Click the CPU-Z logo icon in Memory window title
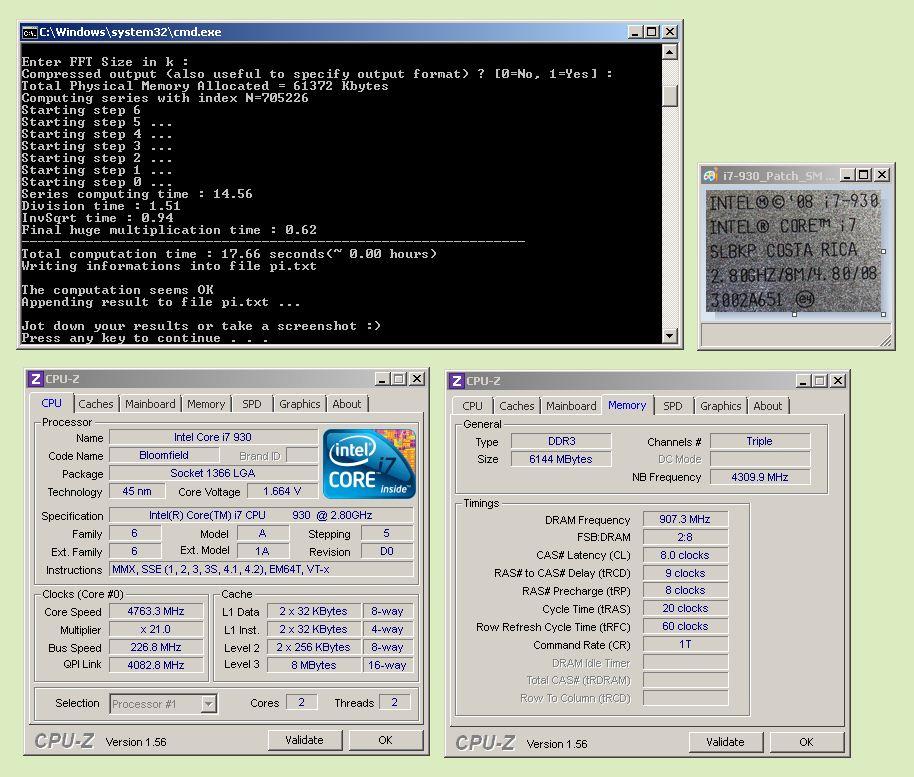914x777 pixels. coord(456,381)
